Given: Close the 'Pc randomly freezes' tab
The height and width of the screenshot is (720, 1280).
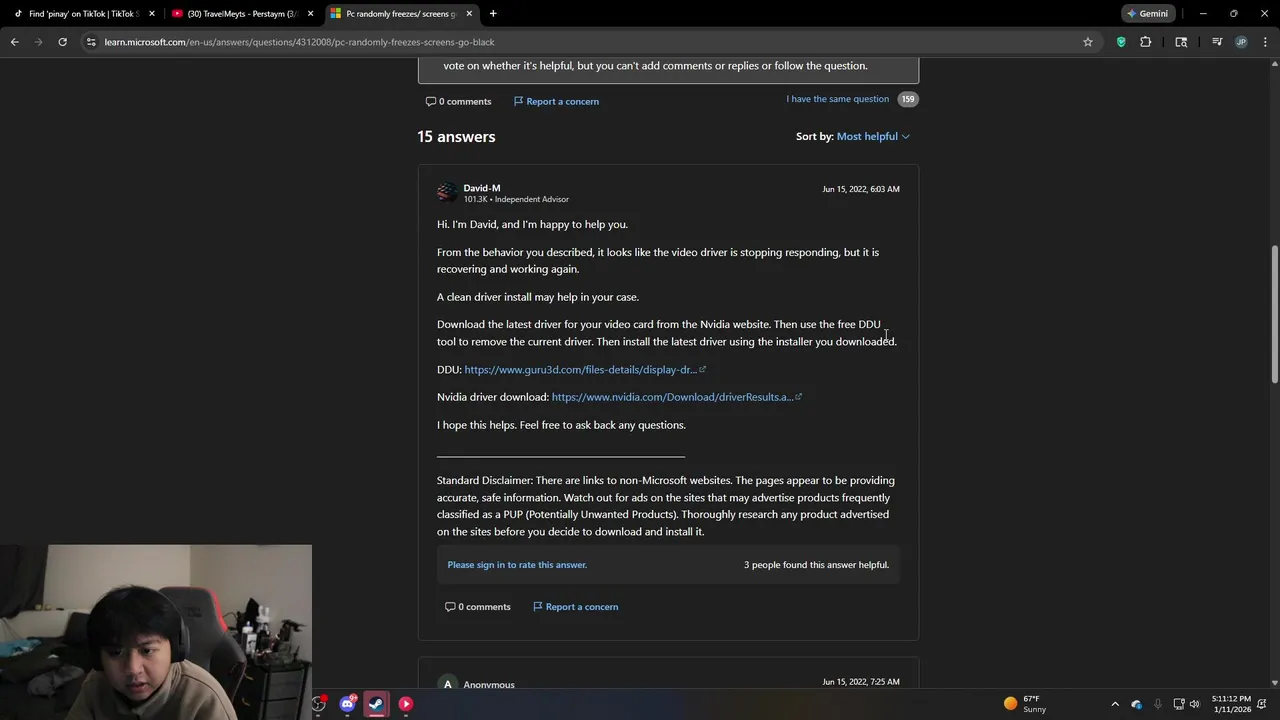Looking at the screenshot, I should coord(469,14).
